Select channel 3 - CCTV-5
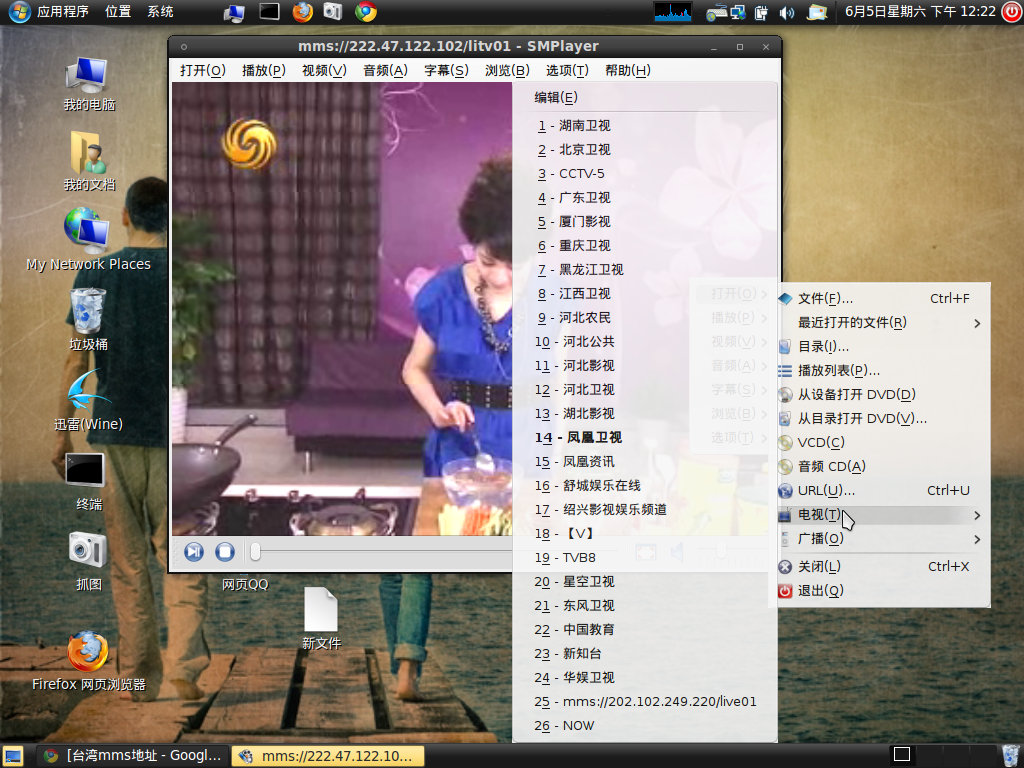The width and height of the screenshot is (1024, 768). coord(645,174)
